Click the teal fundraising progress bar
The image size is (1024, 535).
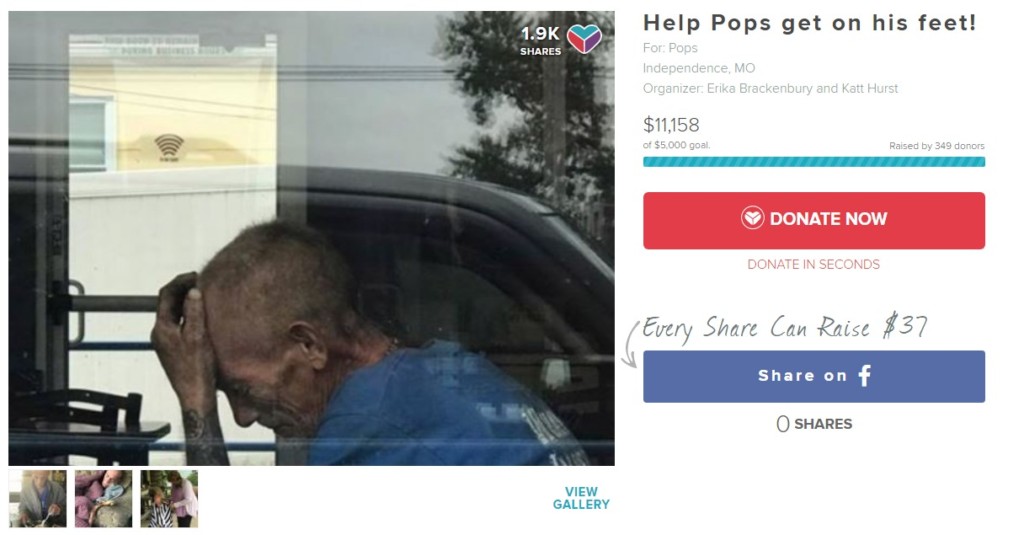[x=814, y=162]
